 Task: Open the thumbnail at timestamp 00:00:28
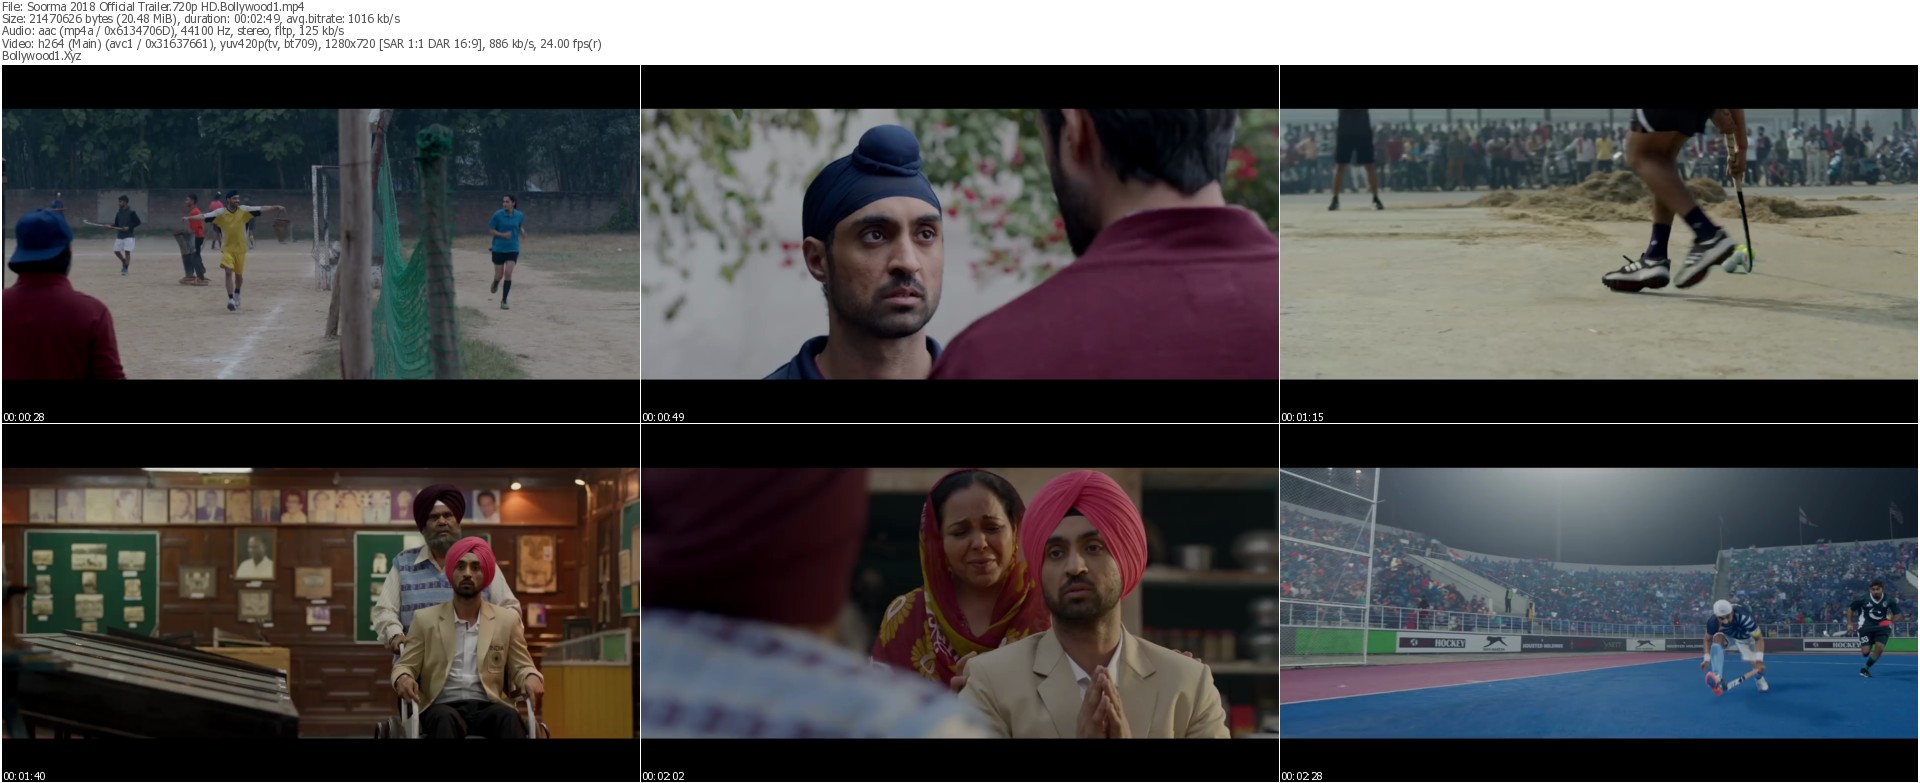coord(321,244)
